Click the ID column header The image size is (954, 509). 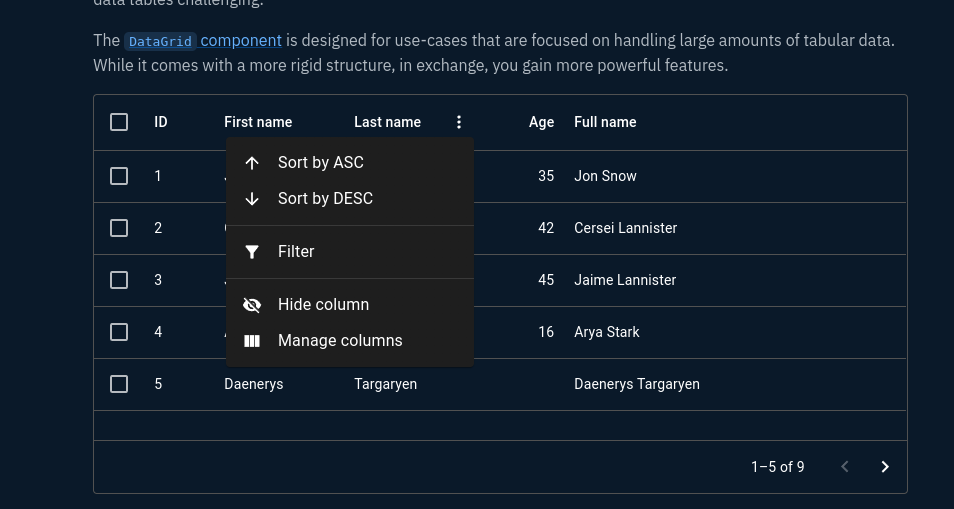point(161,122)
